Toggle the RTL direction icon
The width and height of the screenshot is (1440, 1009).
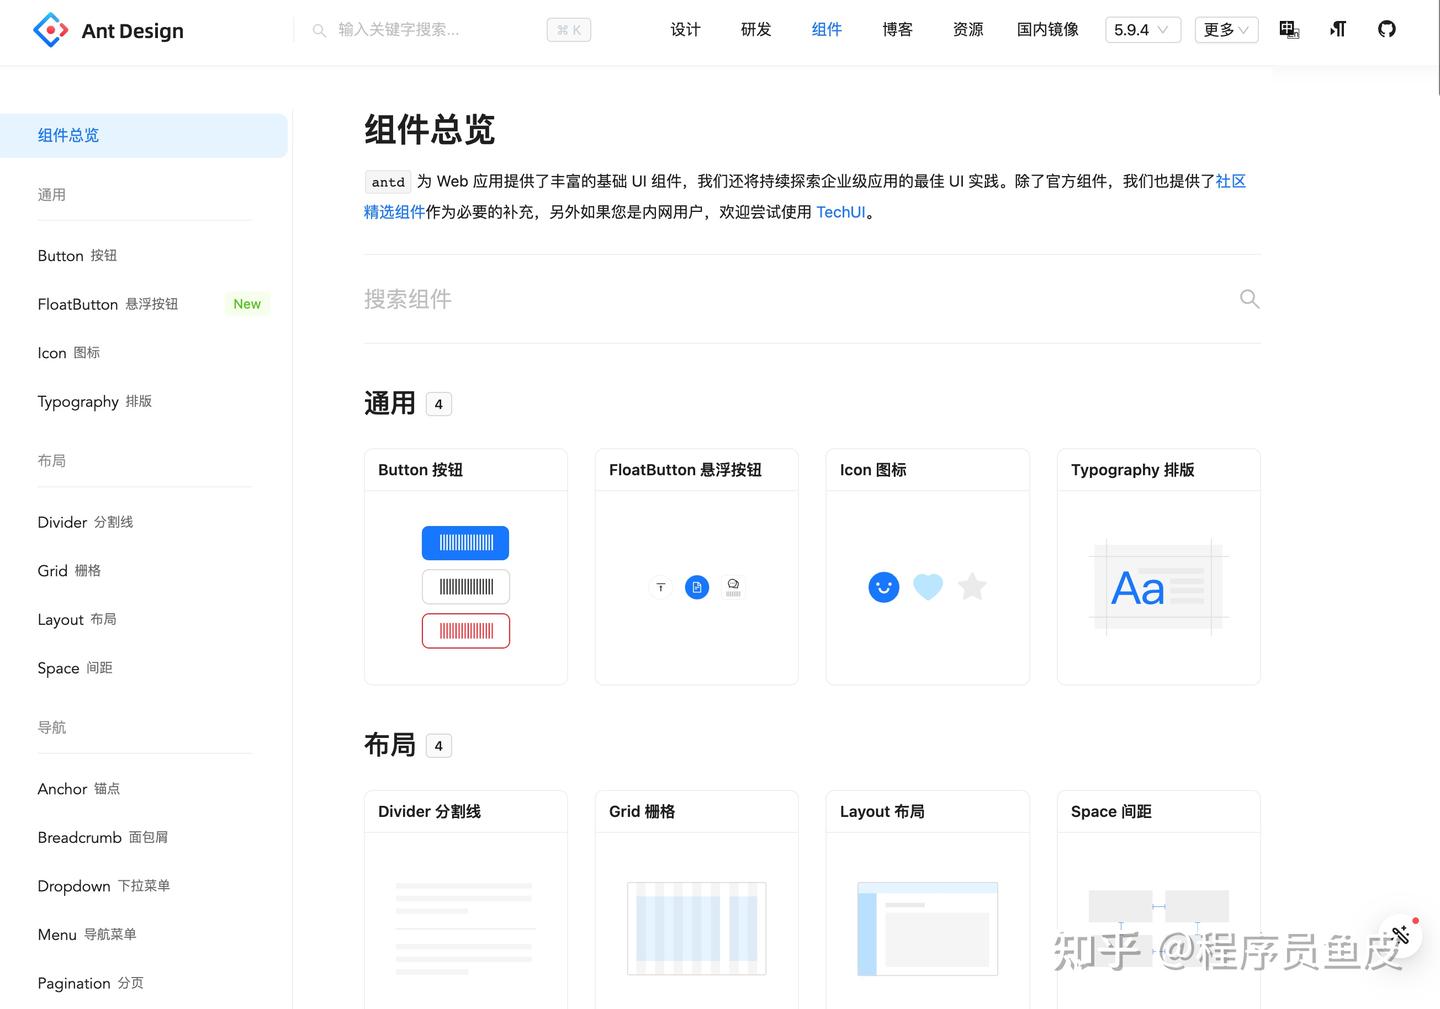1338,30
